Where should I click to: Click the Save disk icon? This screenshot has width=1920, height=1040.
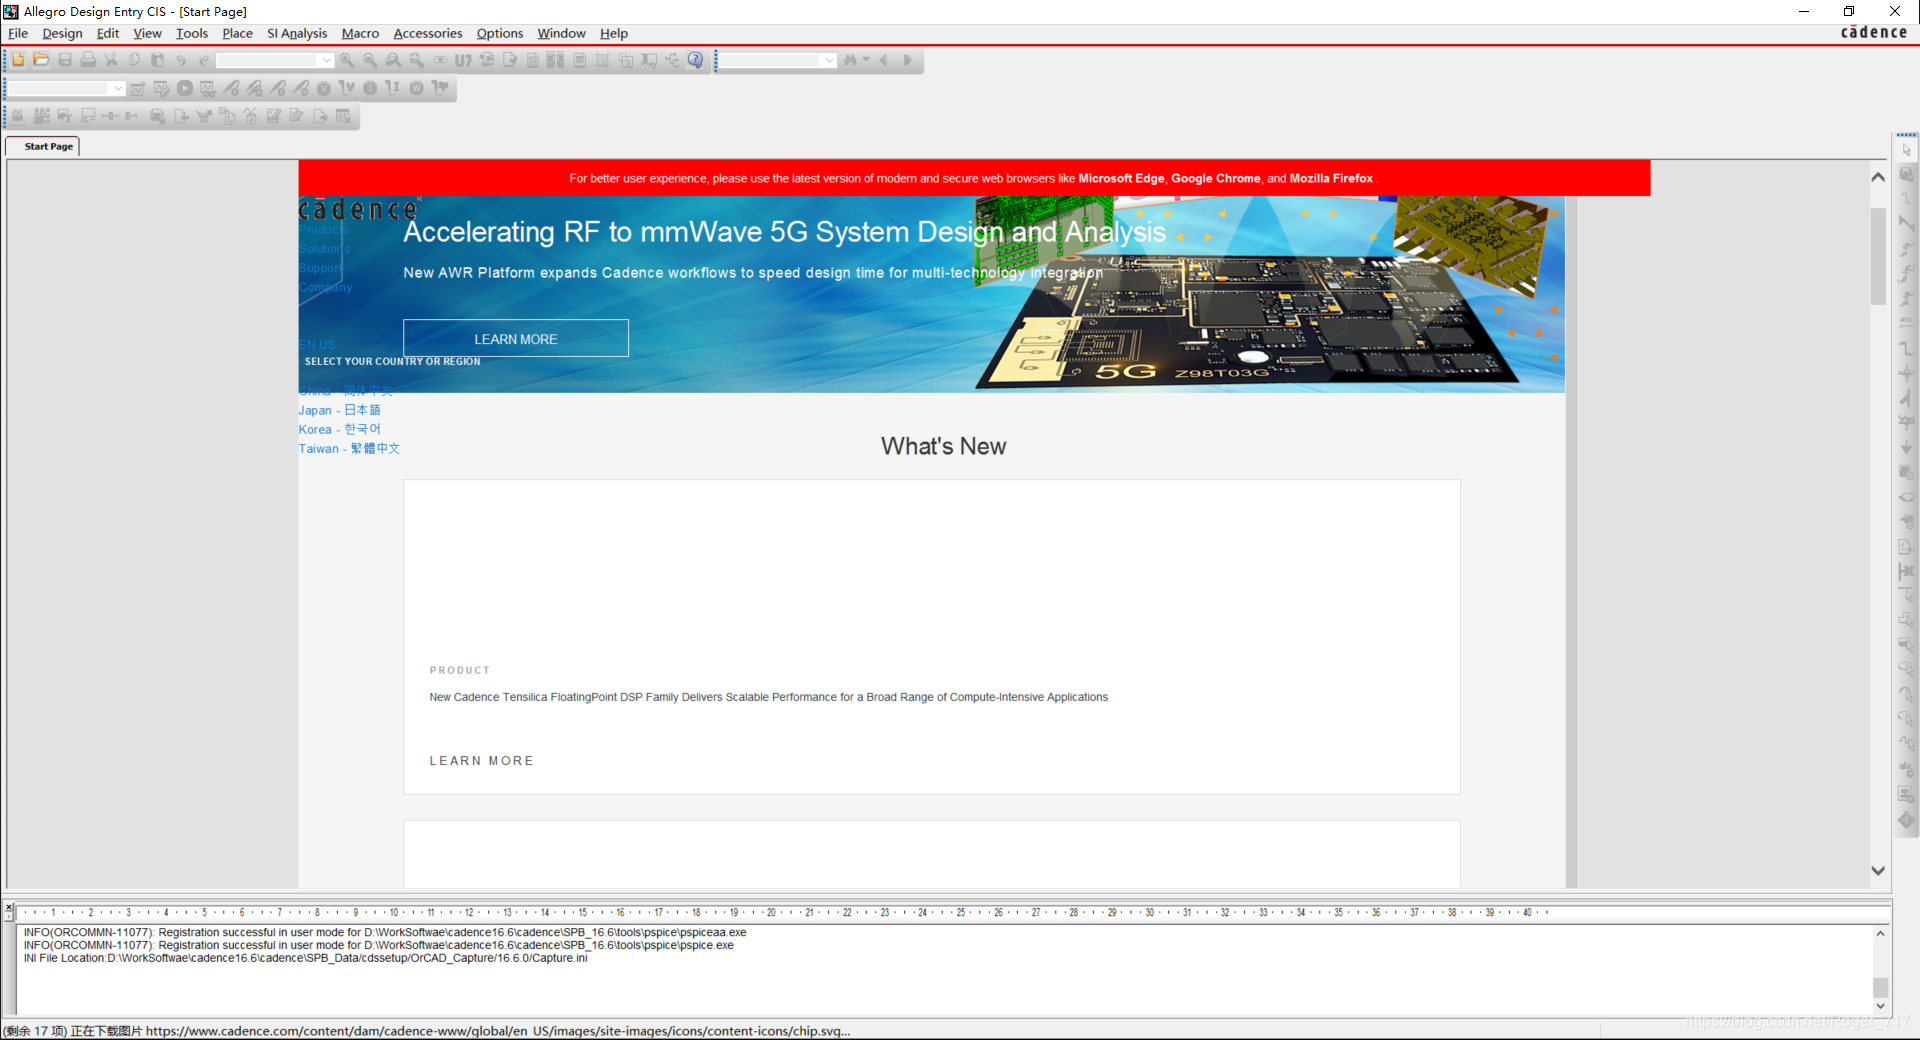tap(65, 60)
